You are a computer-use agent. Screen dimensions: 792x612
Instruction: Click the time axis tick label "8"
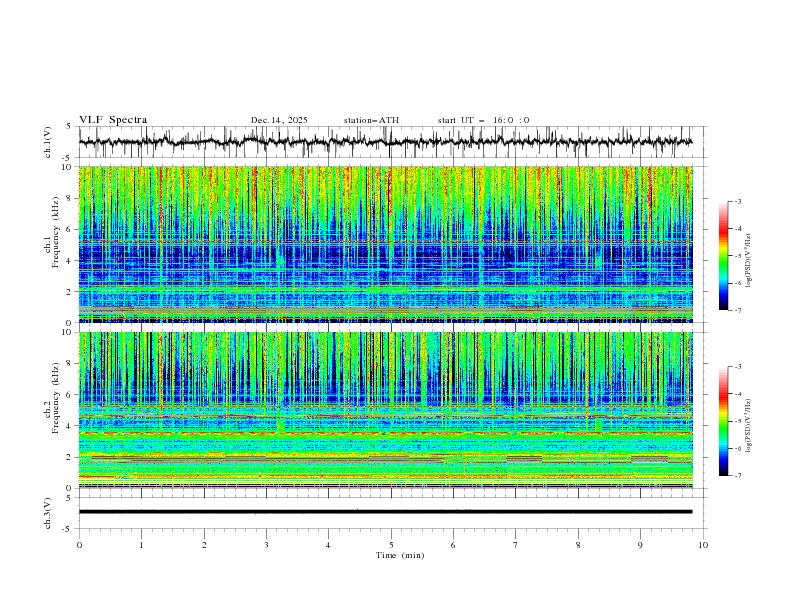[x=578, y=545]
